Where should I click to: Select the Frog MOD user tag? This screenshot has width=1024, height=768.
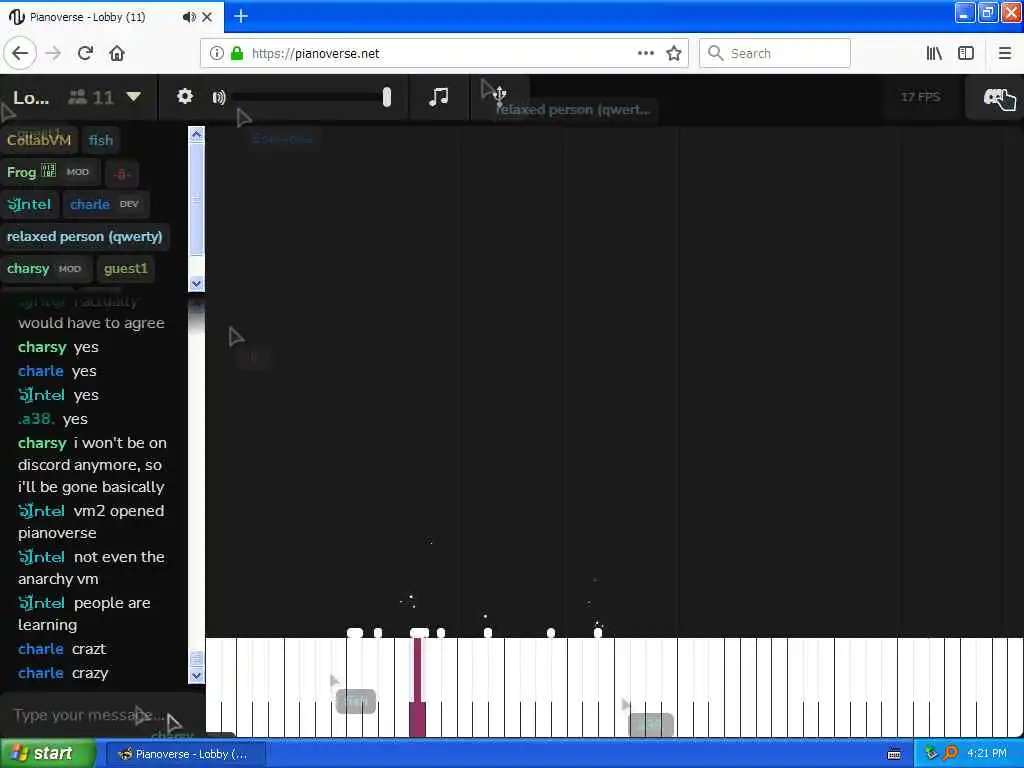click(49, 172)
